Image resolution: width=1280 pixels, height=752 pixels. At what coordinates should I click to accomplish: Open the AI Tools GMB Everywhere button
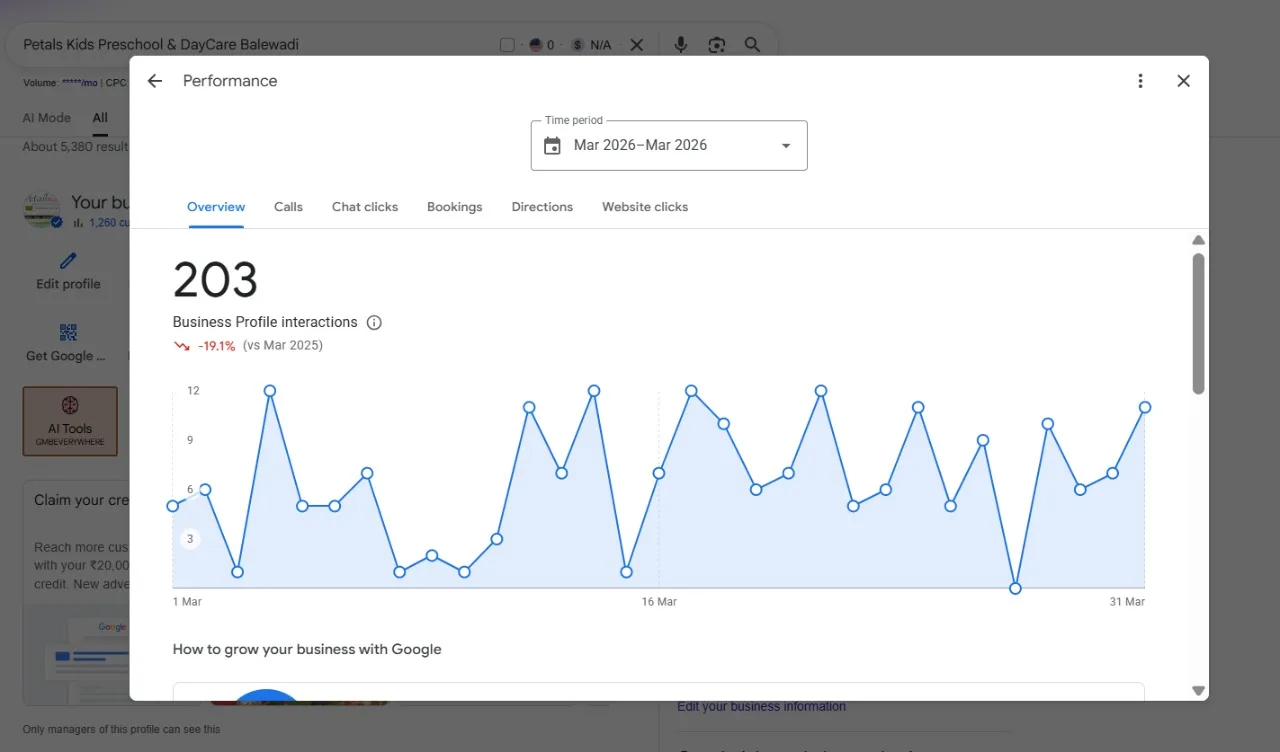pyautogui.click(x=70, y=421)
